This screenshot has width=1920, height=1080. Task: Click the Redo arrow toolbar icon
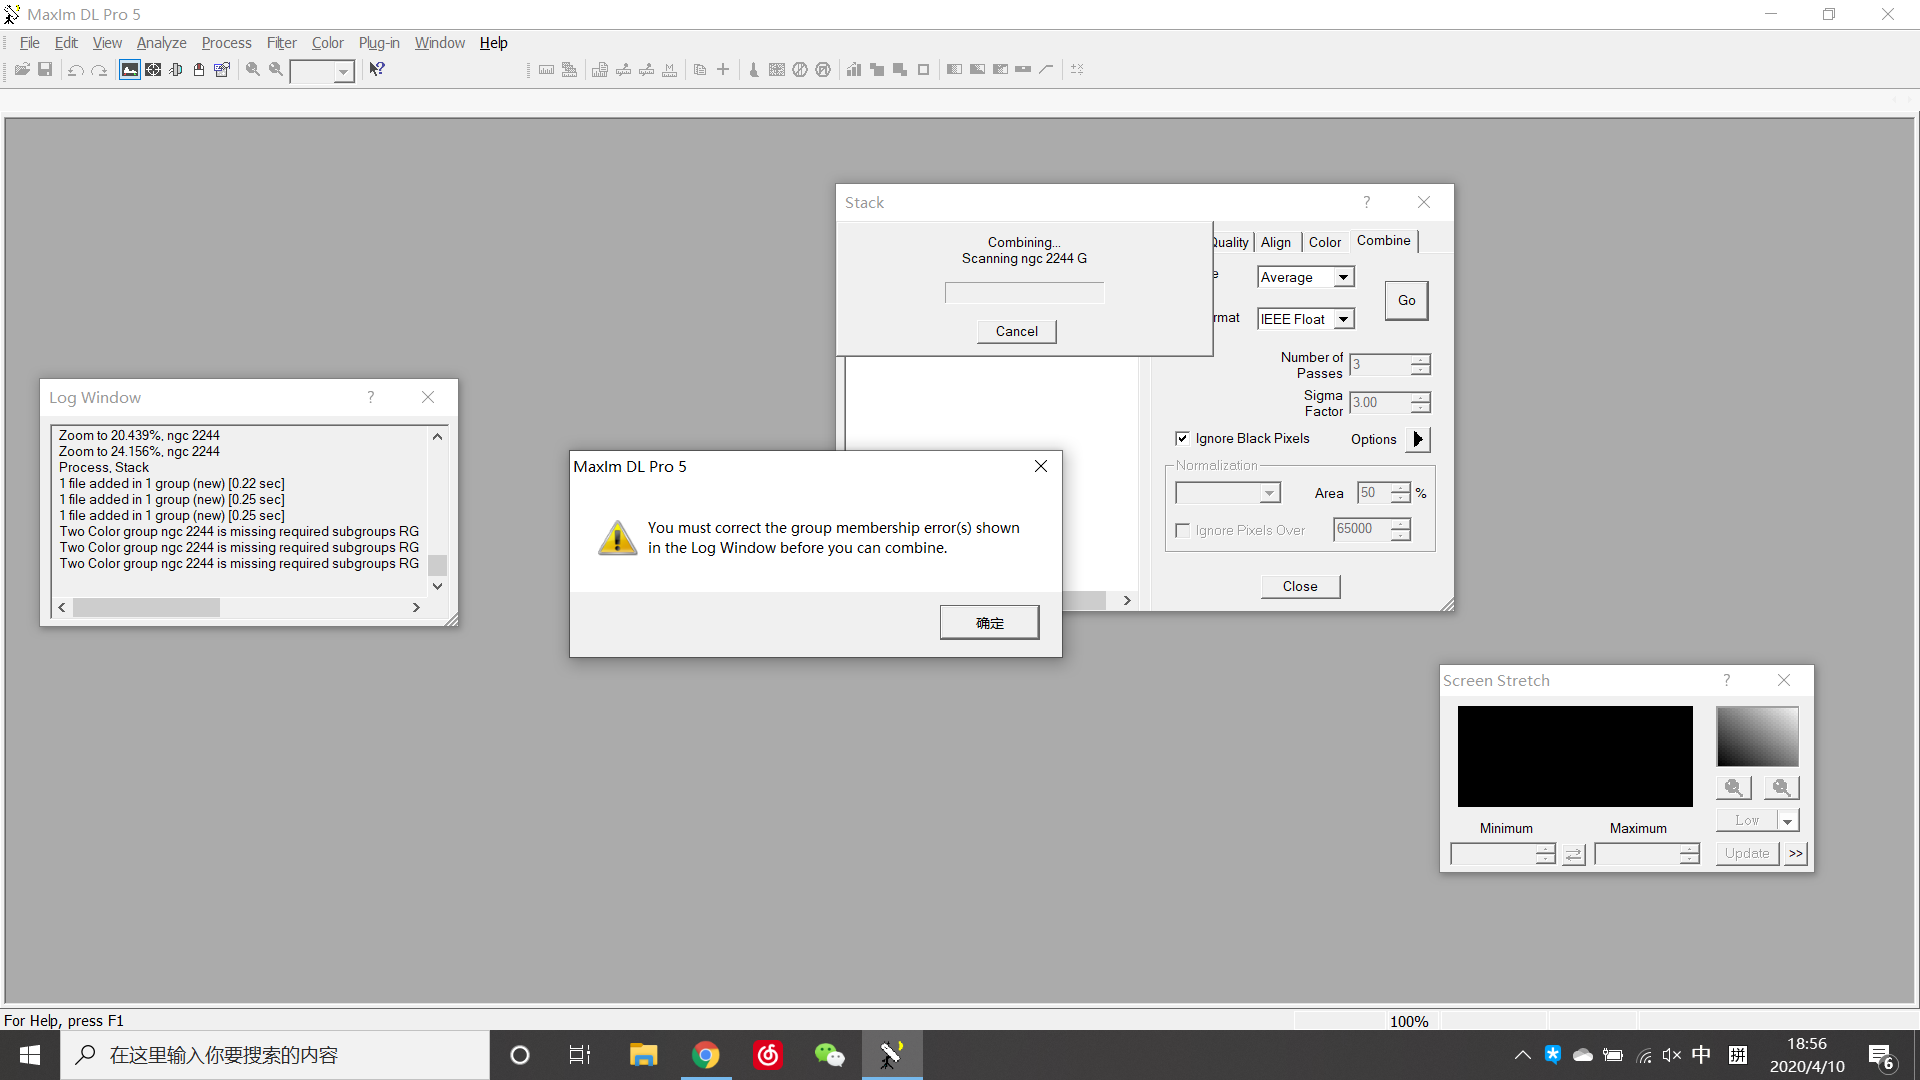pos(99,70)
